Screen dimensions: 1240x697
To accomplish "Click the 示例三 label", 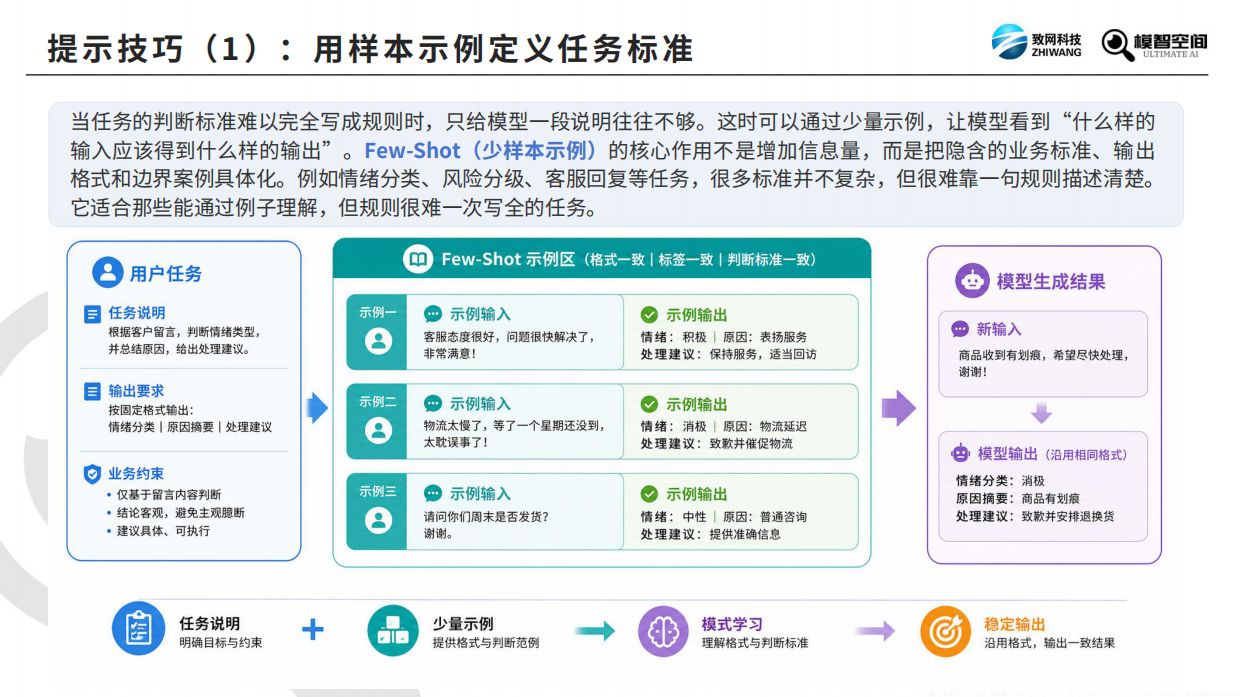I will tap(378, 492).
